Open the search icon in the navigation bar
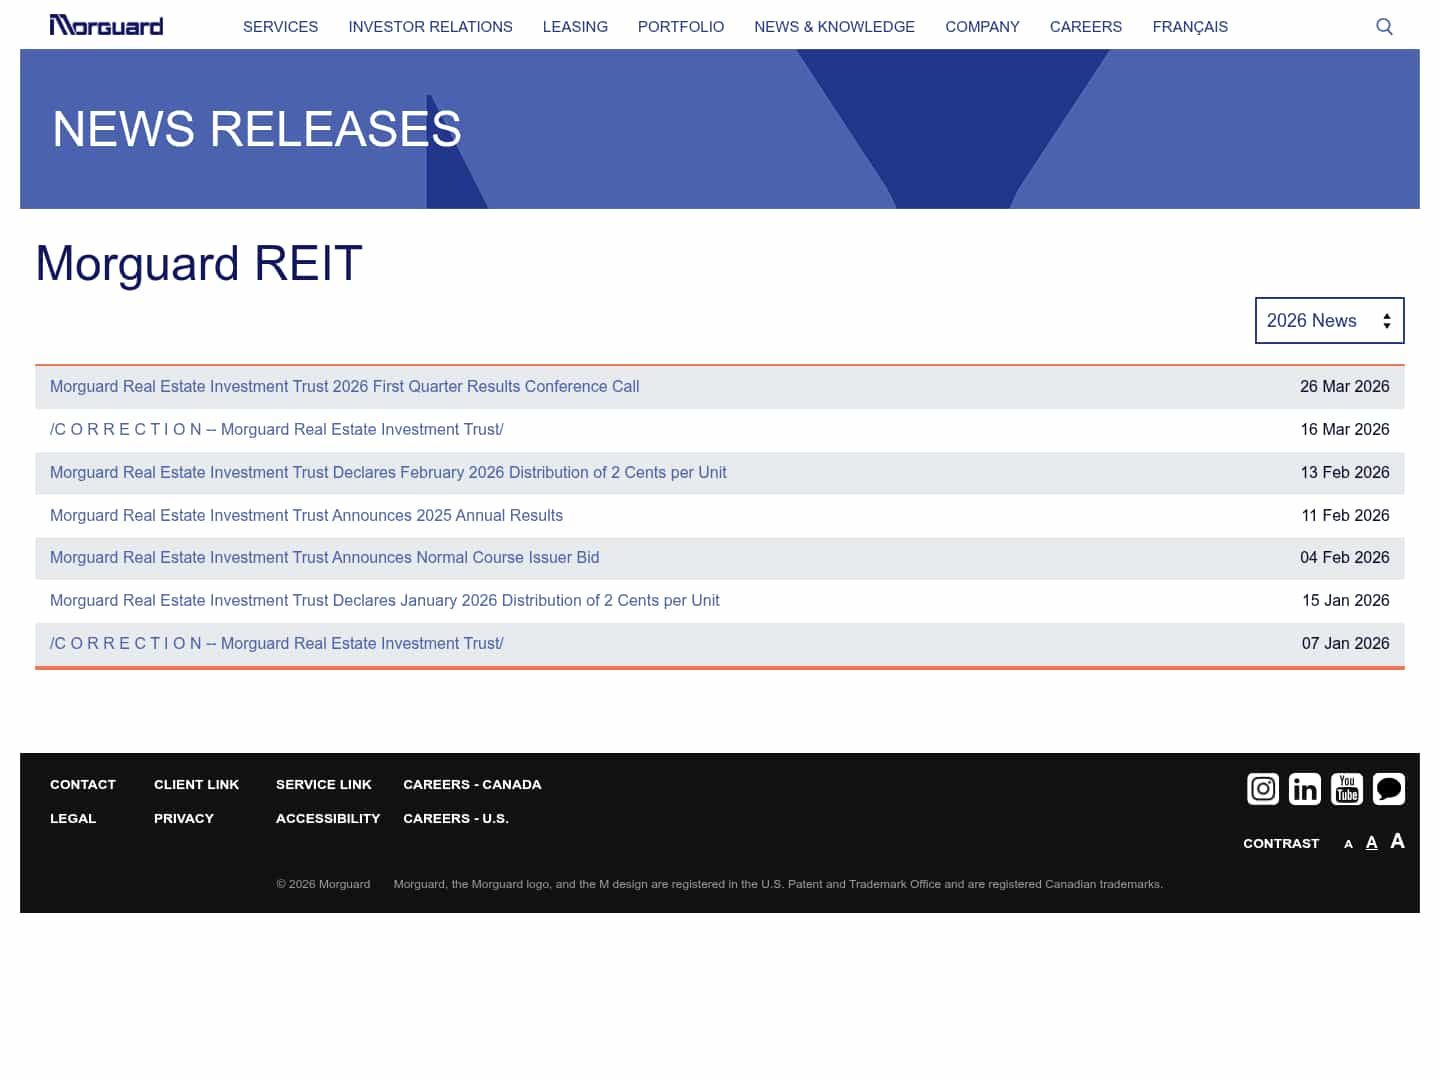This screenshot has height=1080, width=1440. tap(1384, 26)
